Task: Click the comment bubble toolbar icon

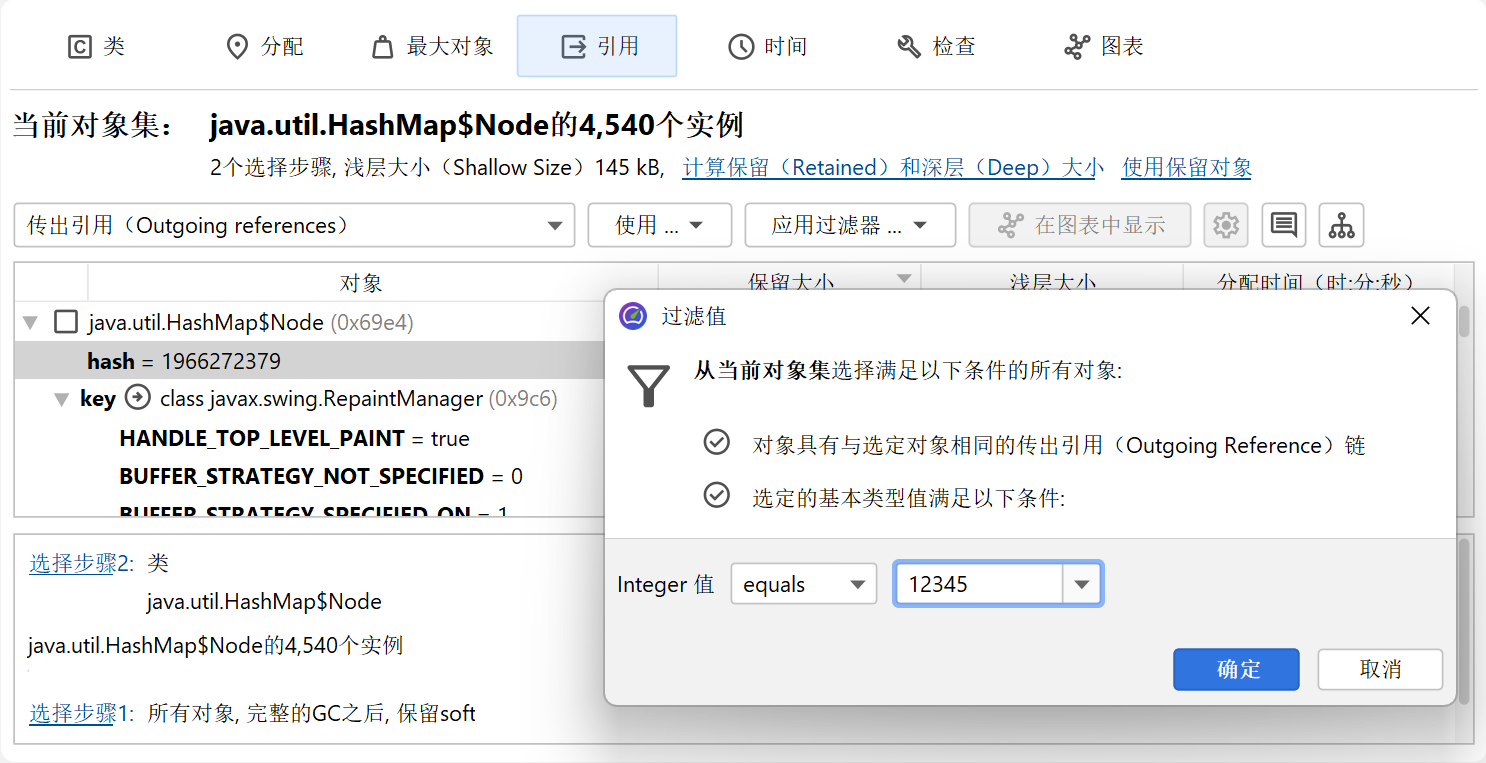Action: pyautogui.click(x=1284, y=225)
